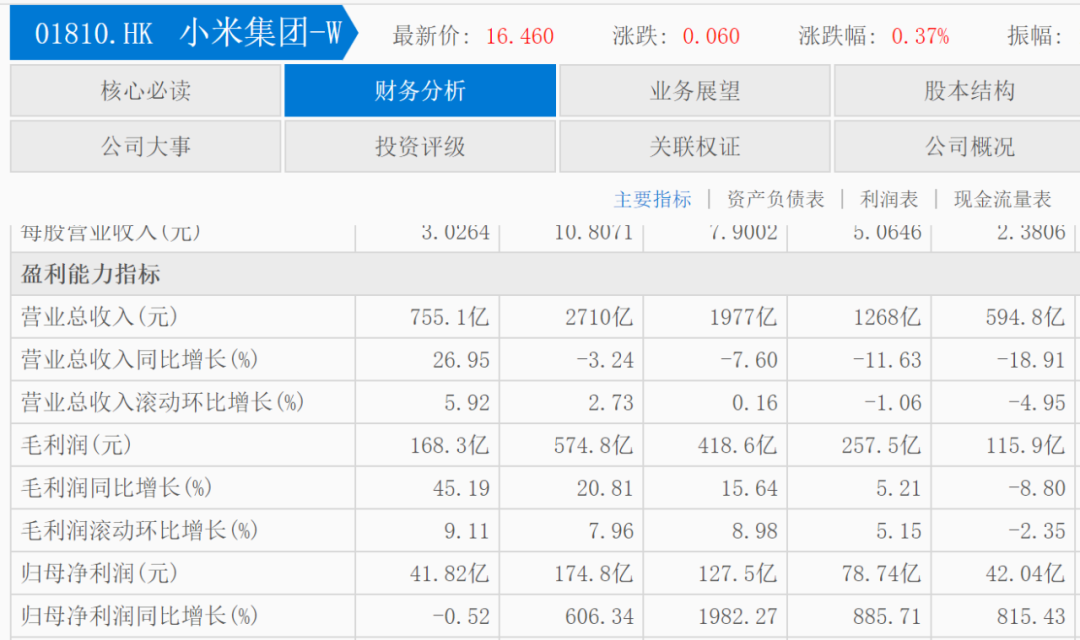1080x640 pixels.
Task: Select the latest price value 16.460
Action: point(520,36)
